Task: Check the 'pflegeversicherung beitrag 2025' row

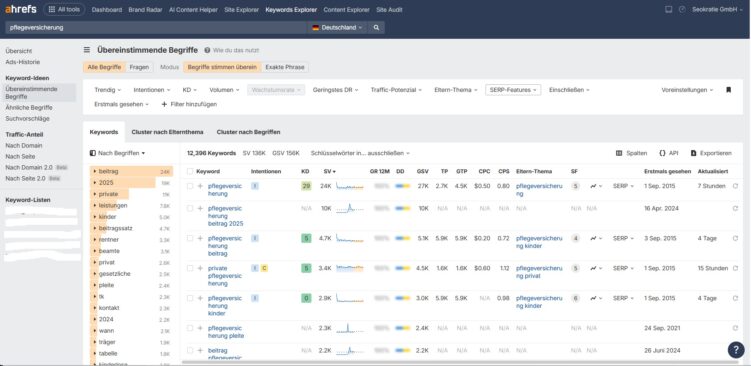Action: pyautogui.click(x=190, y=208)
